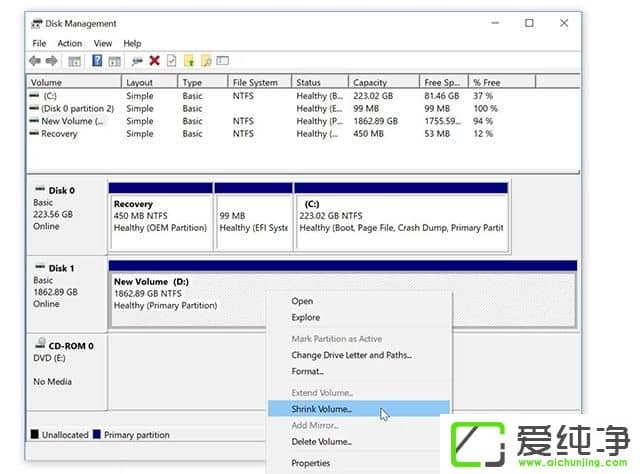Click the Disk Management title bar icon

pos(37,24)
